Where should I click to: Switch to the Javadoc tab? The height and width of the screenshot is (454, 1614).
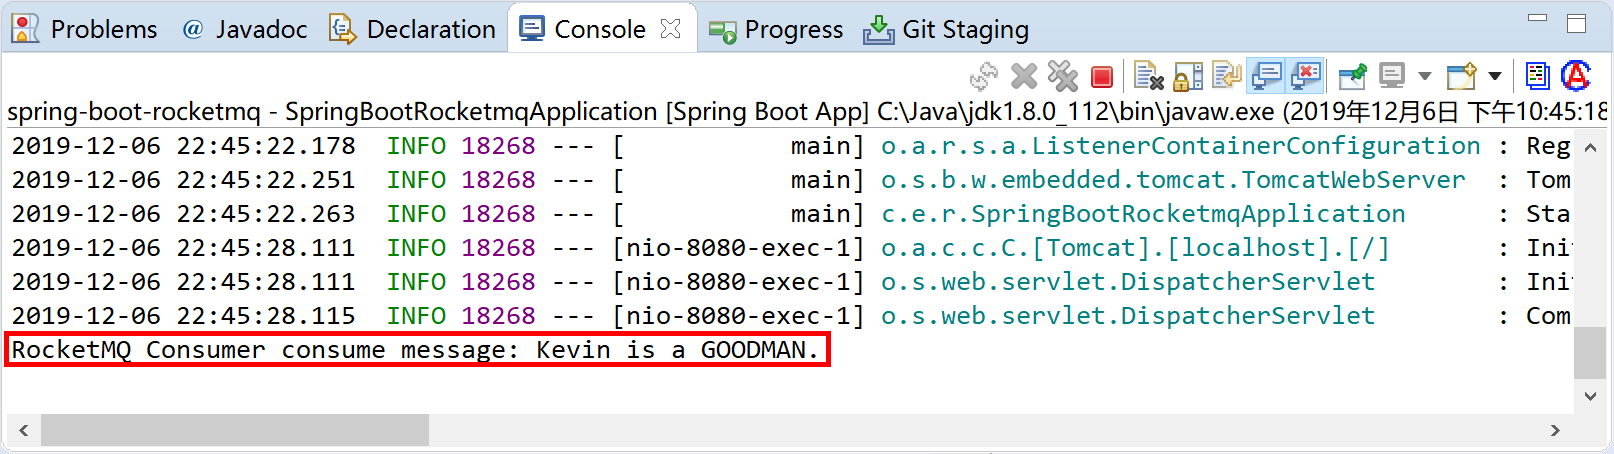(245, 30)
